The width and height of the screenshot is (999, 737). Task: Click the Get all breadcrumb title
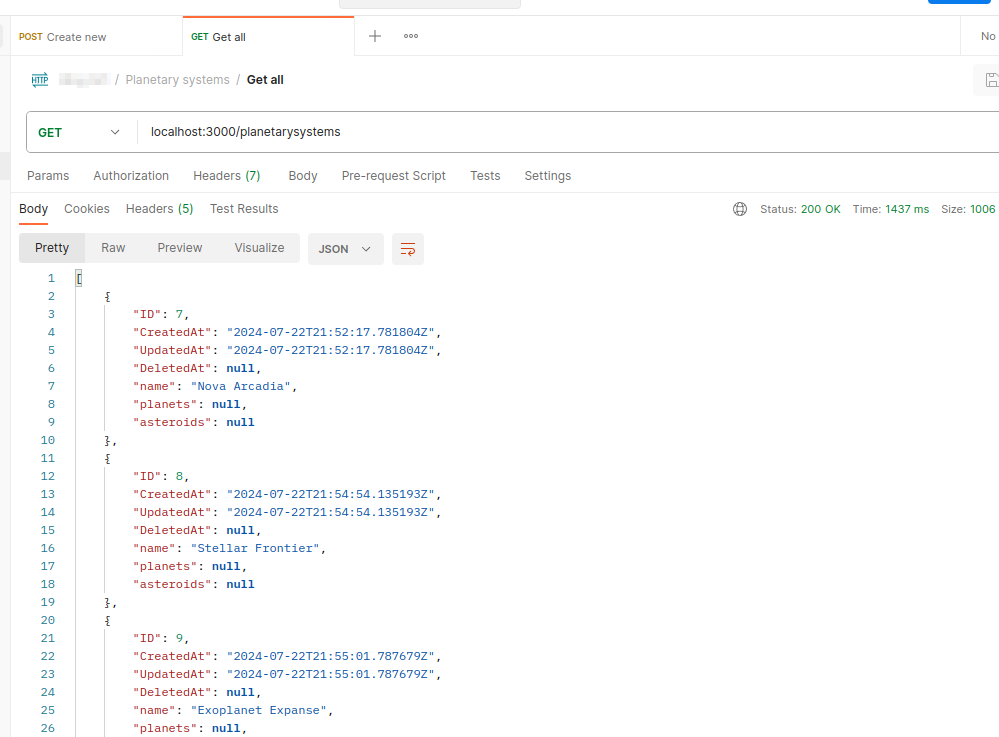tap(265, 80)
